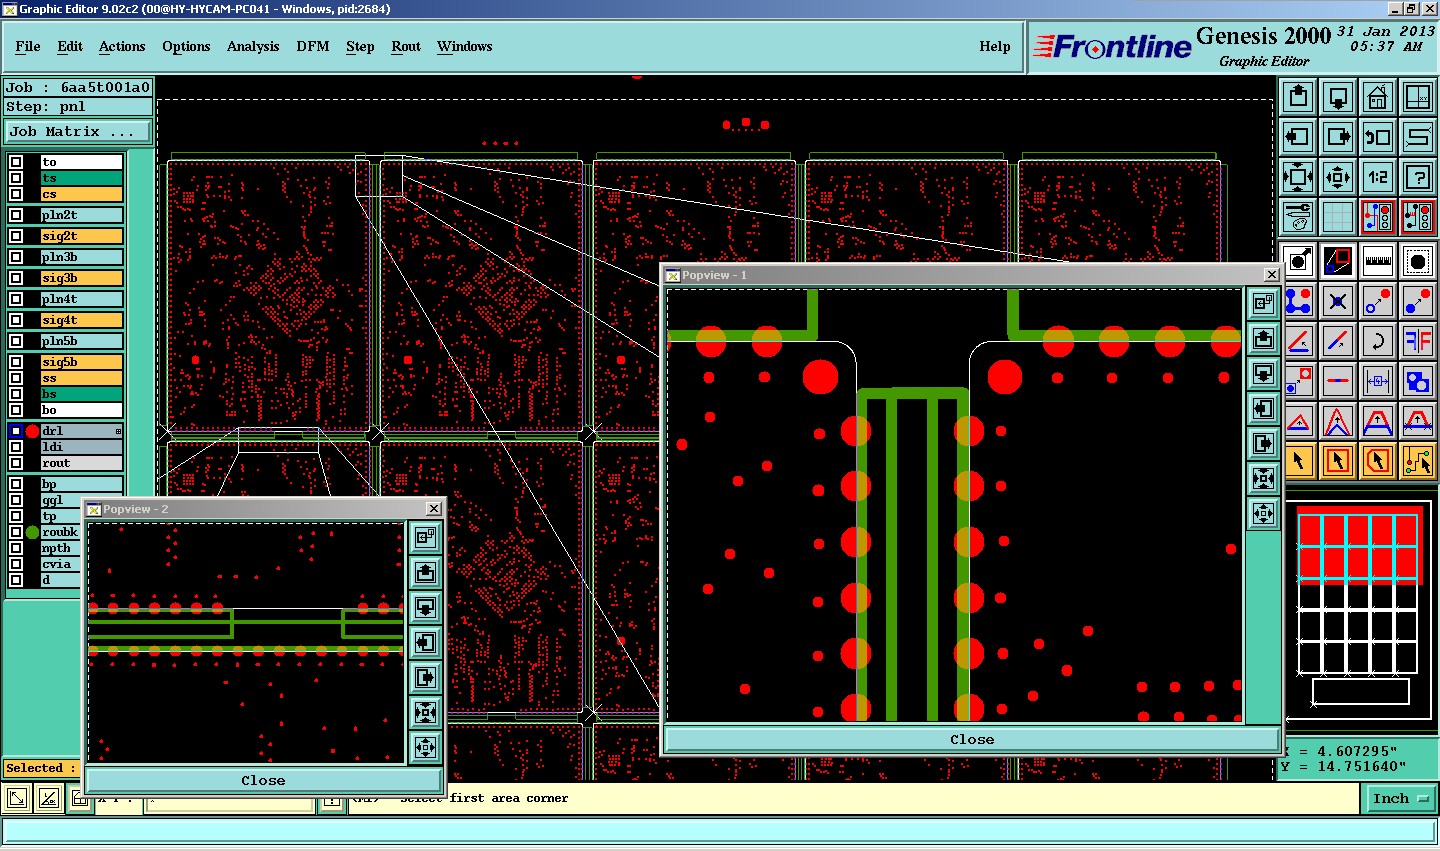The image size is (1440, 851).
Task: Open the DFM menu
Action: pyautogui.click(x=313, y=46)
